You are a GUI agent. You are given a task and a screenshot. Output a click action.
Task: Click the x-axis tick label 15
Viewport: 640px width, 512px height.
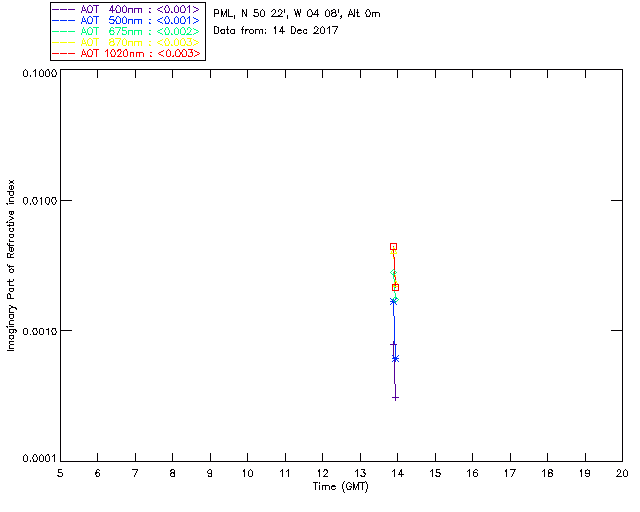coord(435,474)
